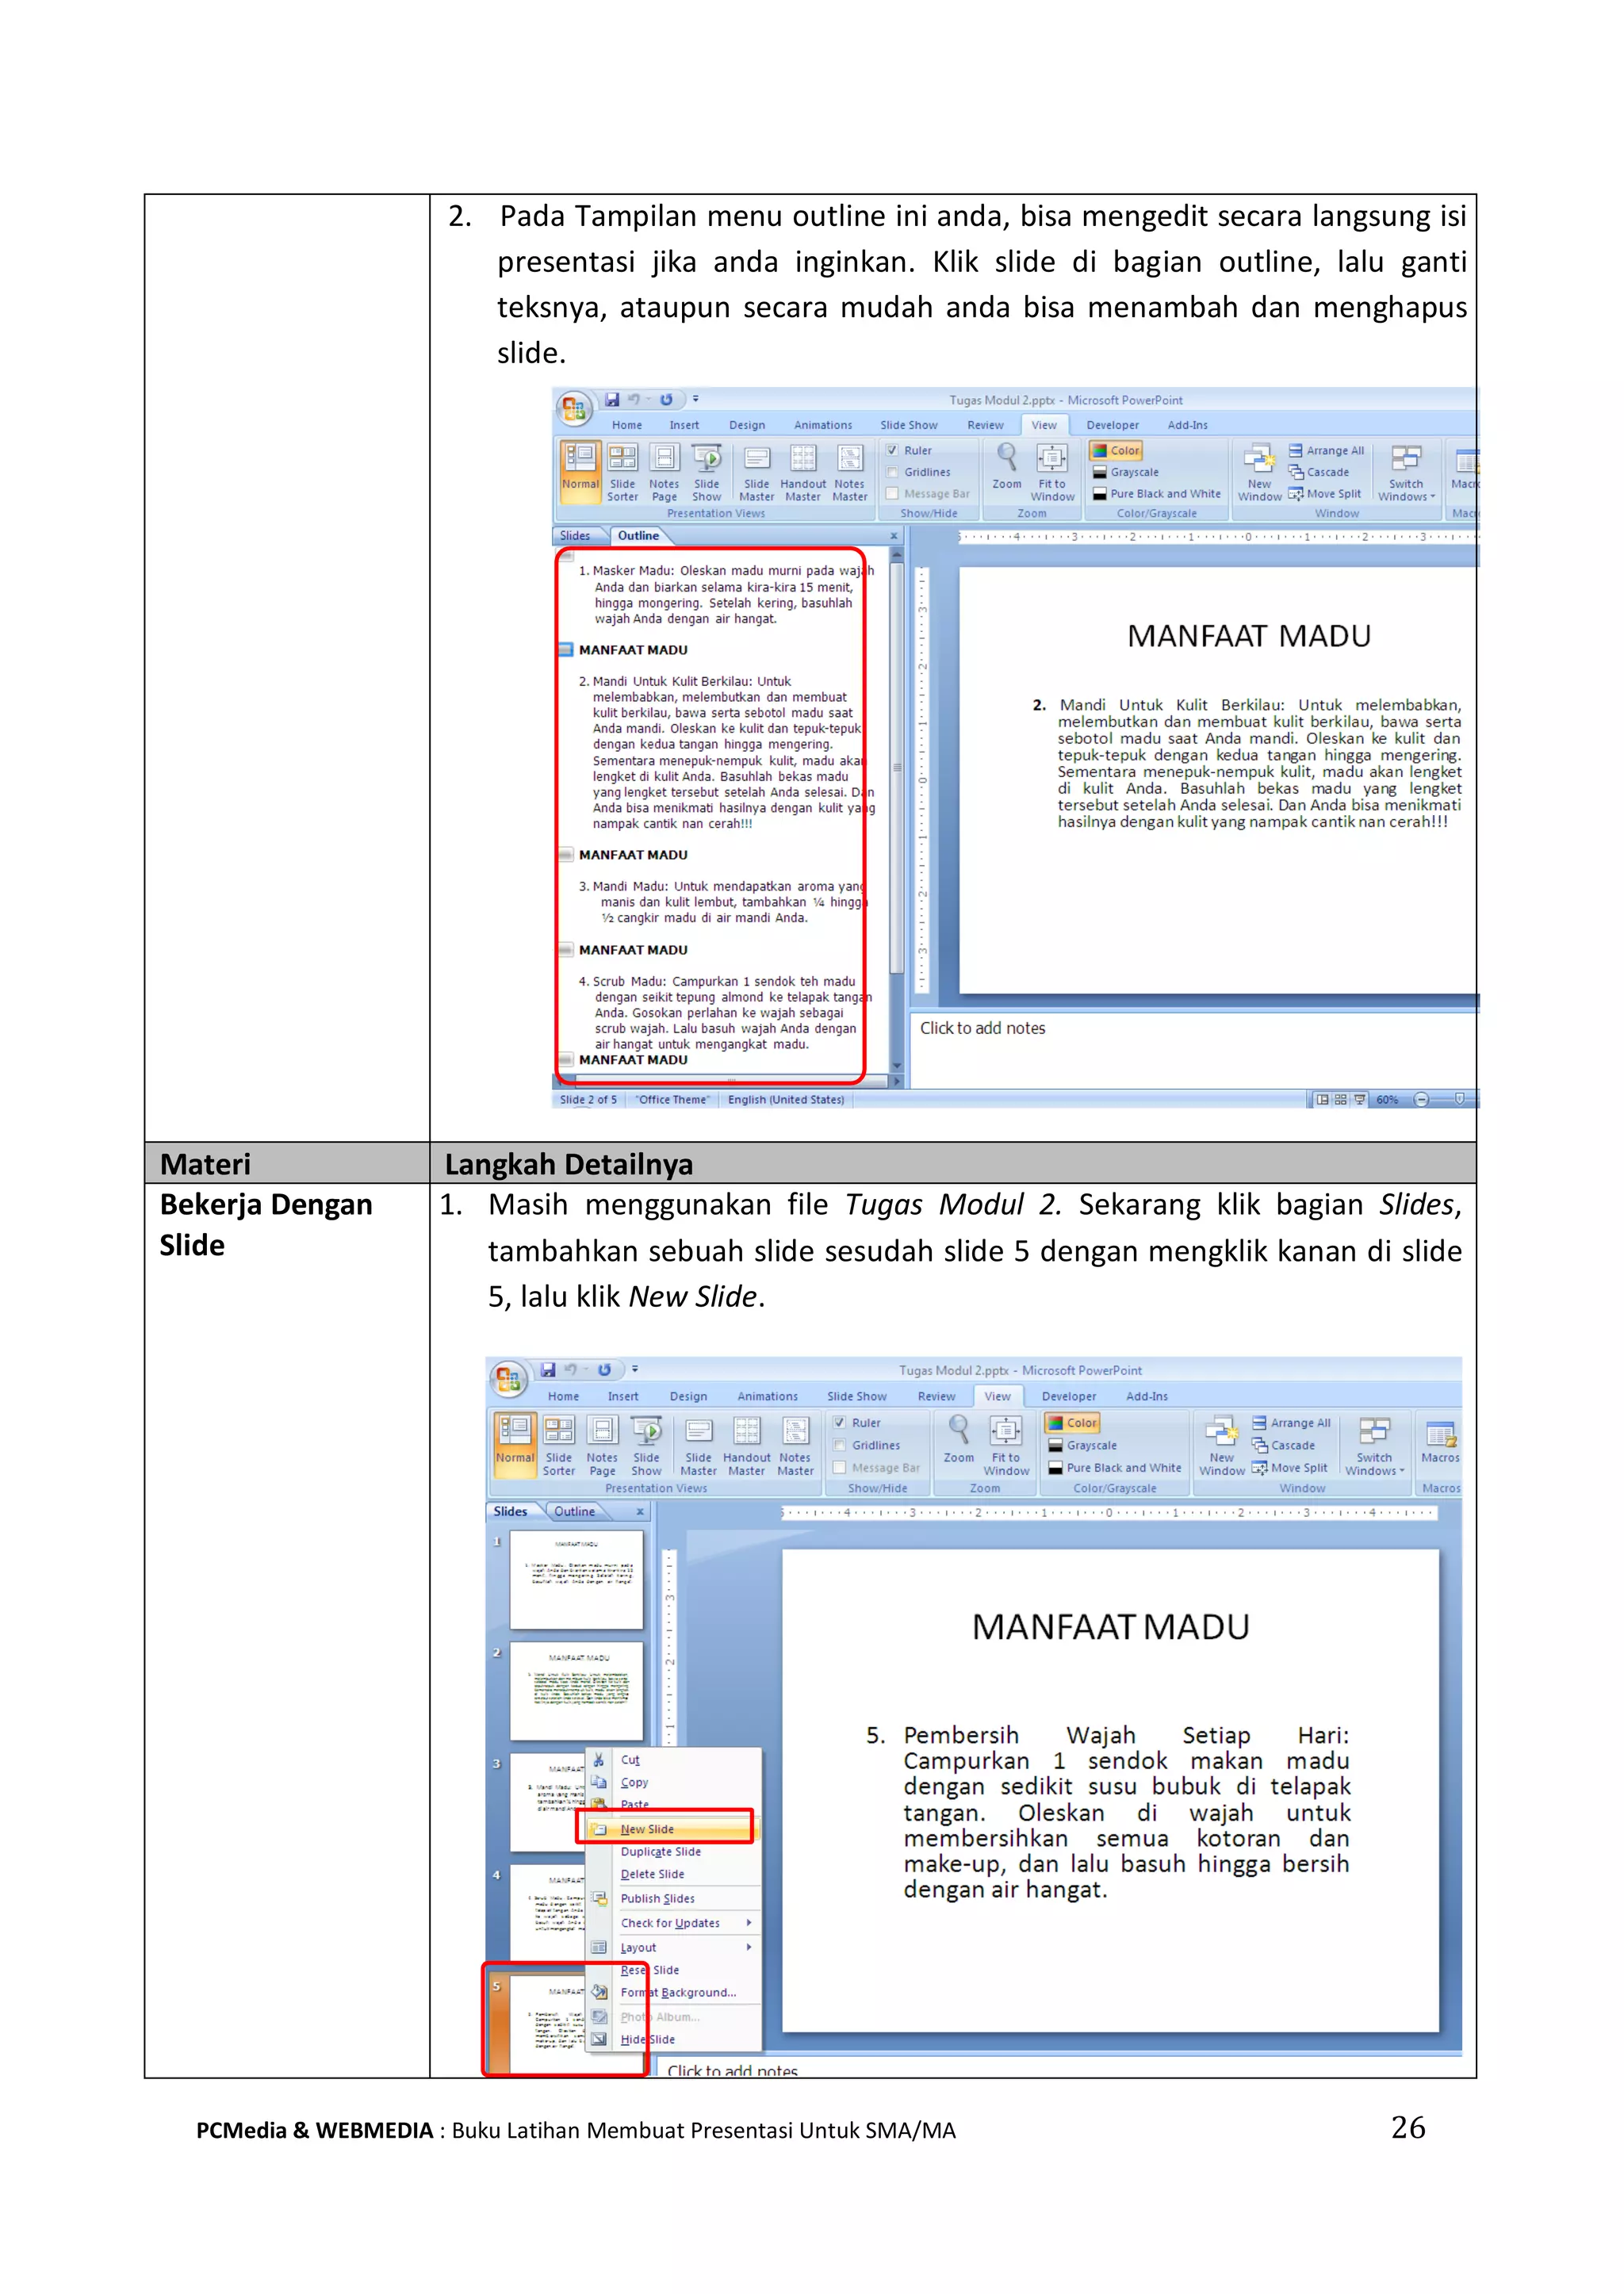Image resolution: width=1624 pixels, height=2294 pixels.
Task: Click Zoom magnifier in slide-thumbnails screenshot
Action: 959,1440
